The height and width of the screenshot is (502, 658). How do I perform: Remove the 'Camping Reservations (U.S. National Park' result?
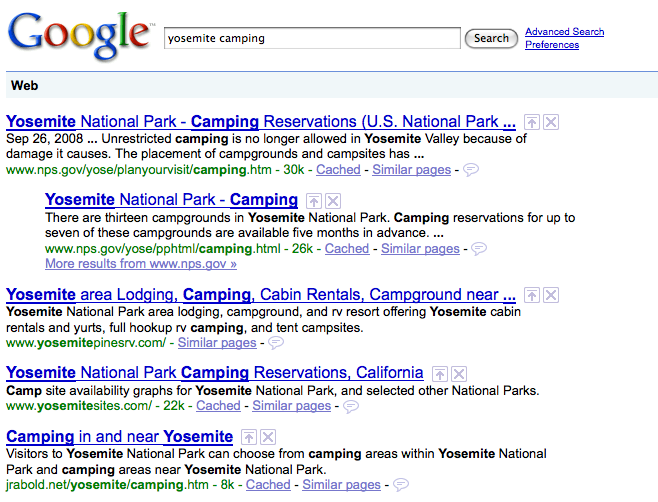[551, 122]
